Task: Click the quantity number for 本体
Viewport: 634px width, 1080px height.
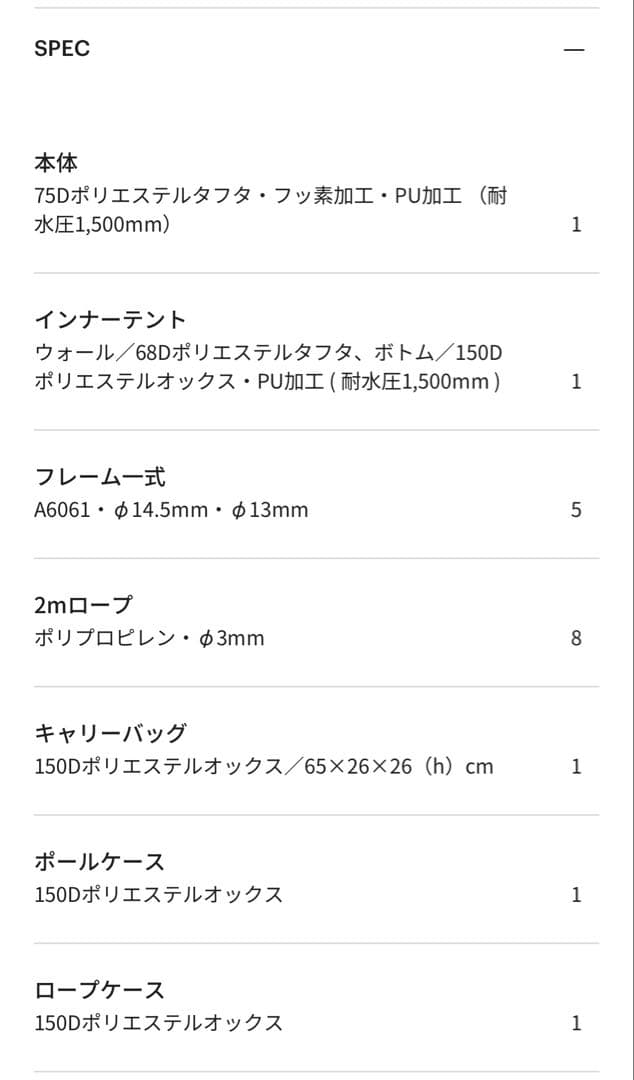Action: (576, 224)
